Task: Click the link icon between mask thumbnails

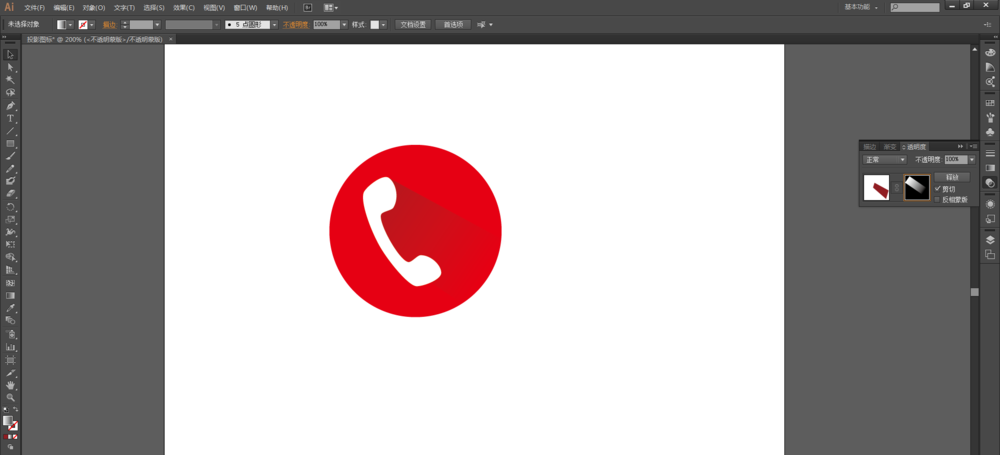Action: (x=897, y=188)
